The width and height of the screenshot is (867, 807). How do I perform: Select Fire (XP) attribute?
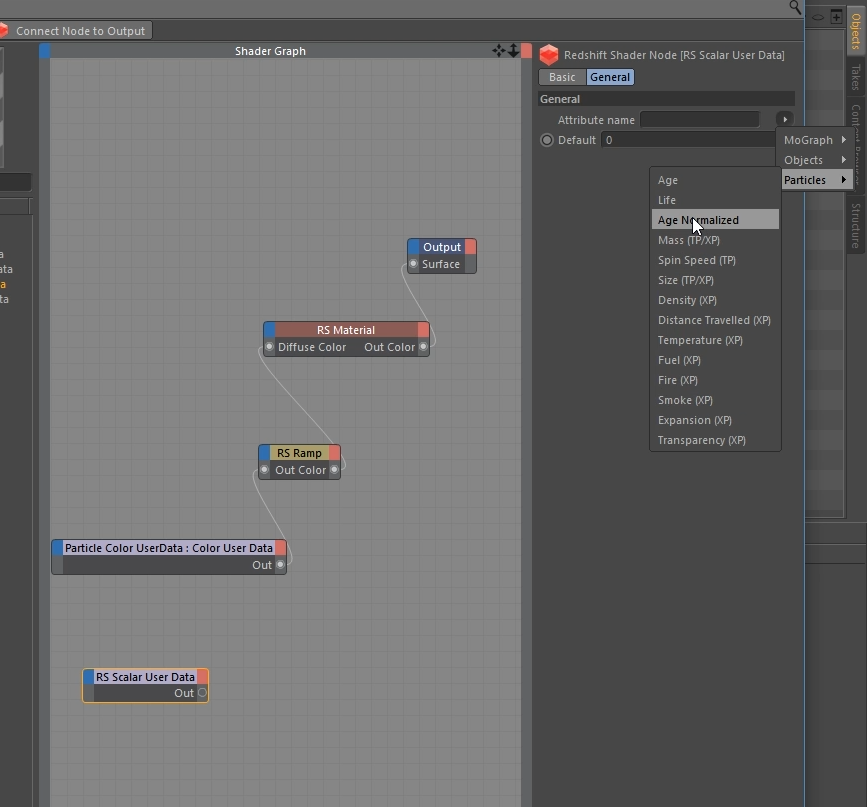coord(715,380)
